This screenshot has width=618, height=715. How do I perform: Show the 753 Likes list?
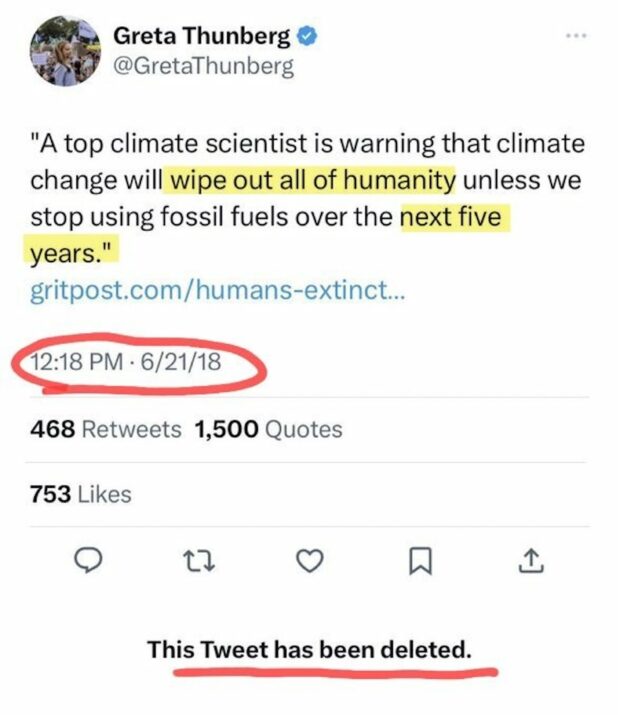[81, 494]
